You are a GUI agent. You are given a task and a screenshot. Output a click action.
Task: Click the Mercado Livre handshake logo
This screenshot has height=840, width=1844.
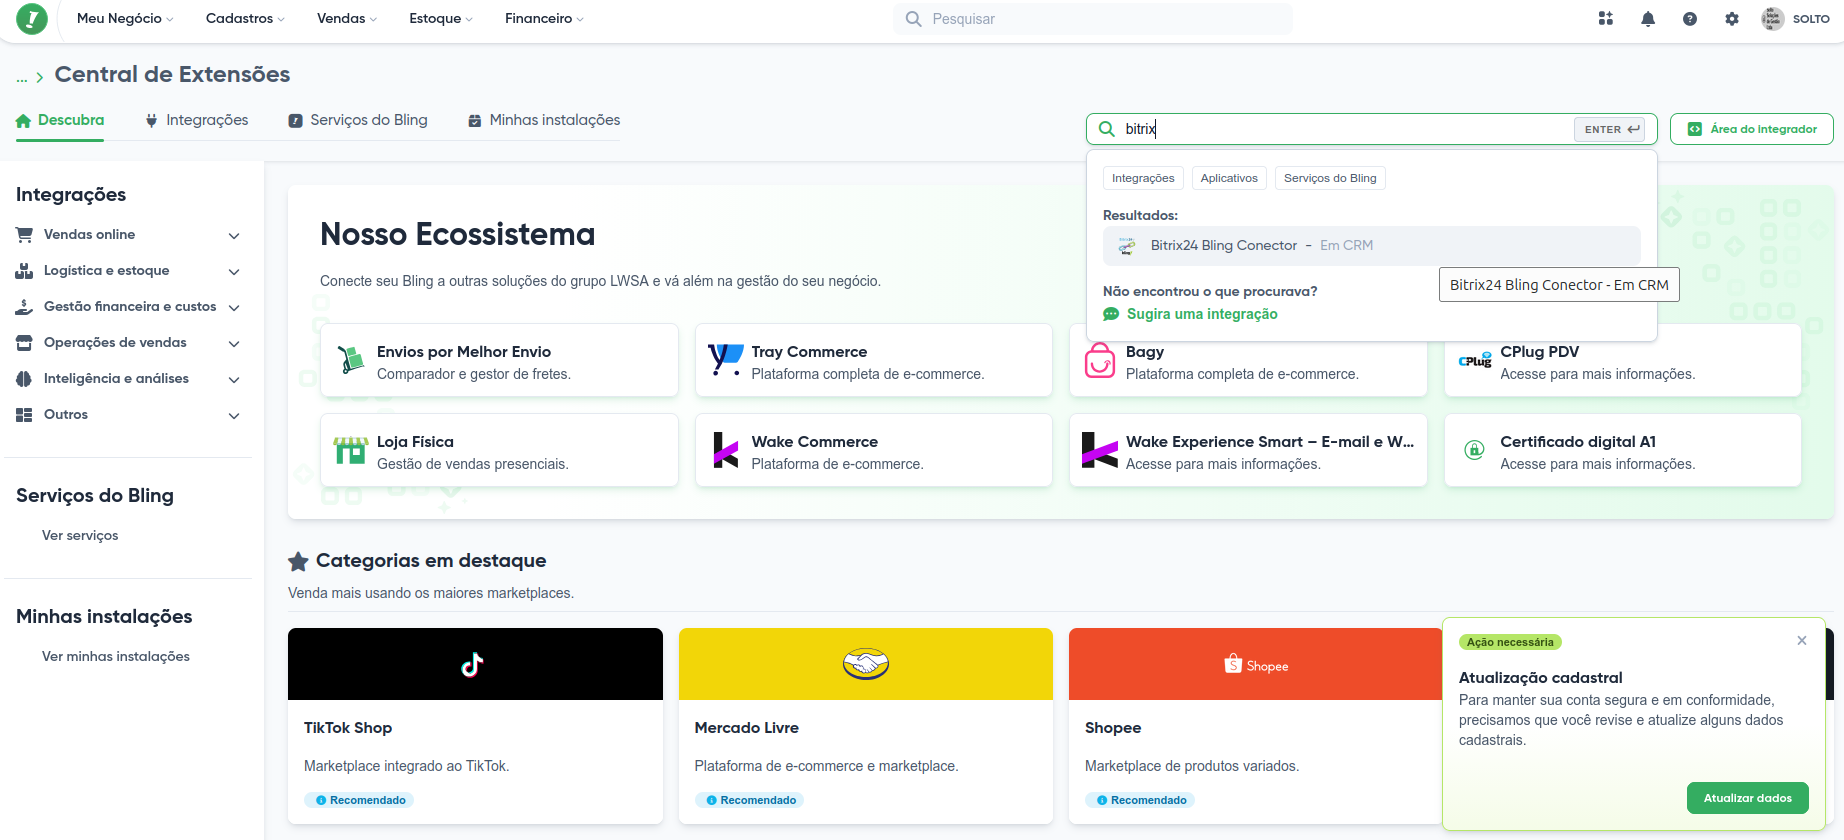pos(866,664)
